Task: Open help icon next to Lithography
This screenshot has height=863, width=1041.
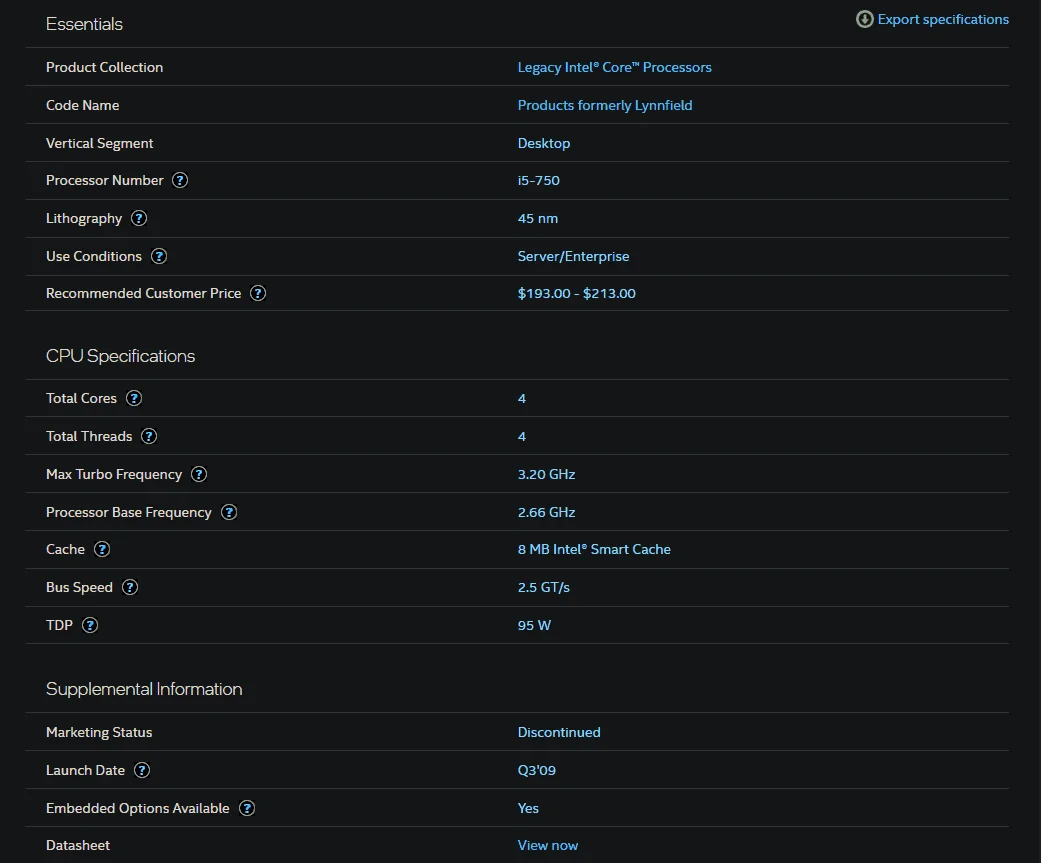Action: click(x=139, y=218)
